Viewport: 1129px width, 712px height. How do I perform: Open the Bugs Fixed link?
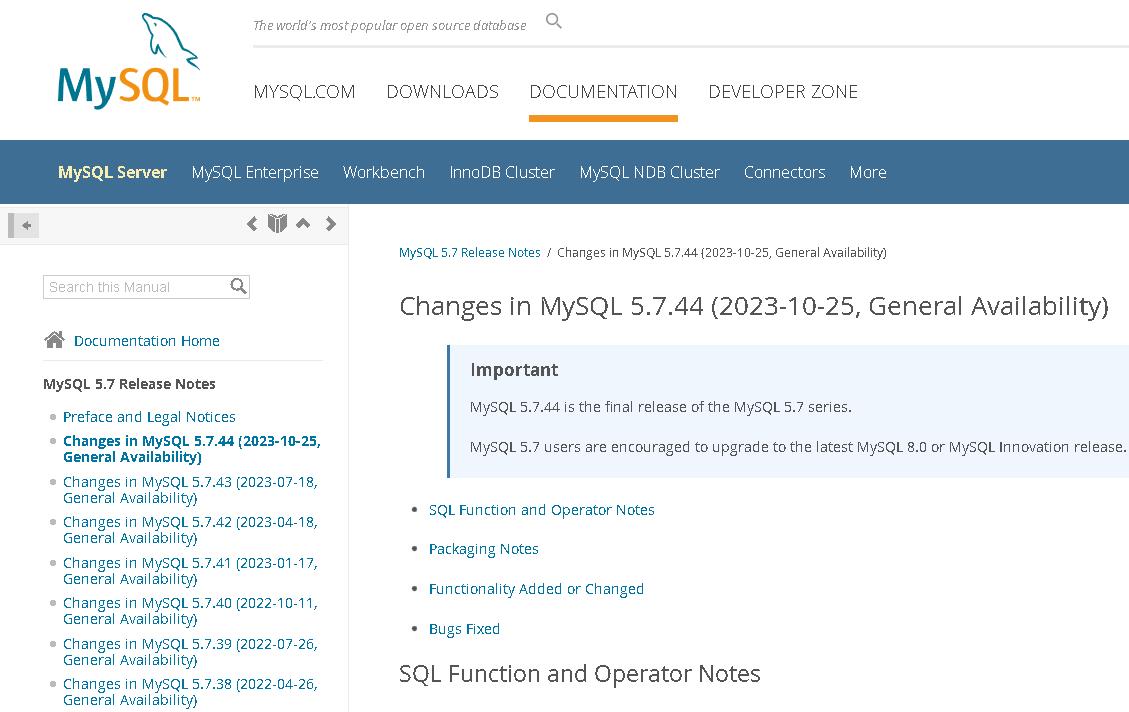pos(464,628)
